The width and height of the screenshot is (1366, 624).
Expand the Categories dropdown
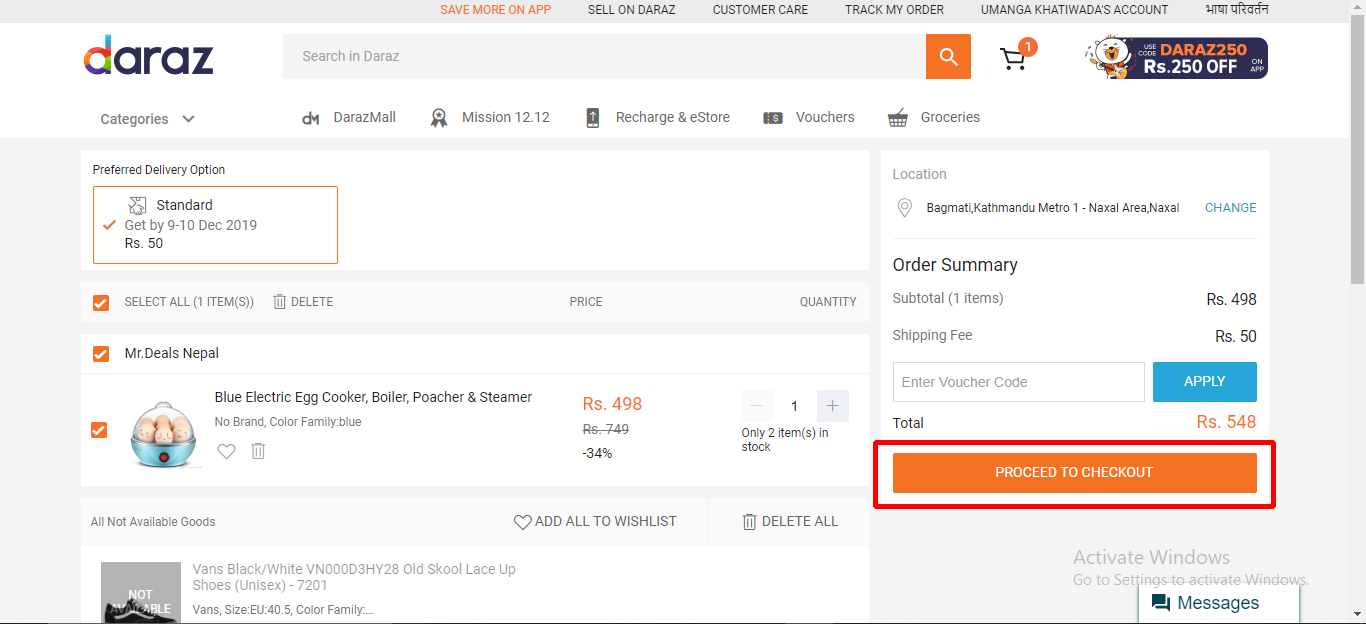147,119
